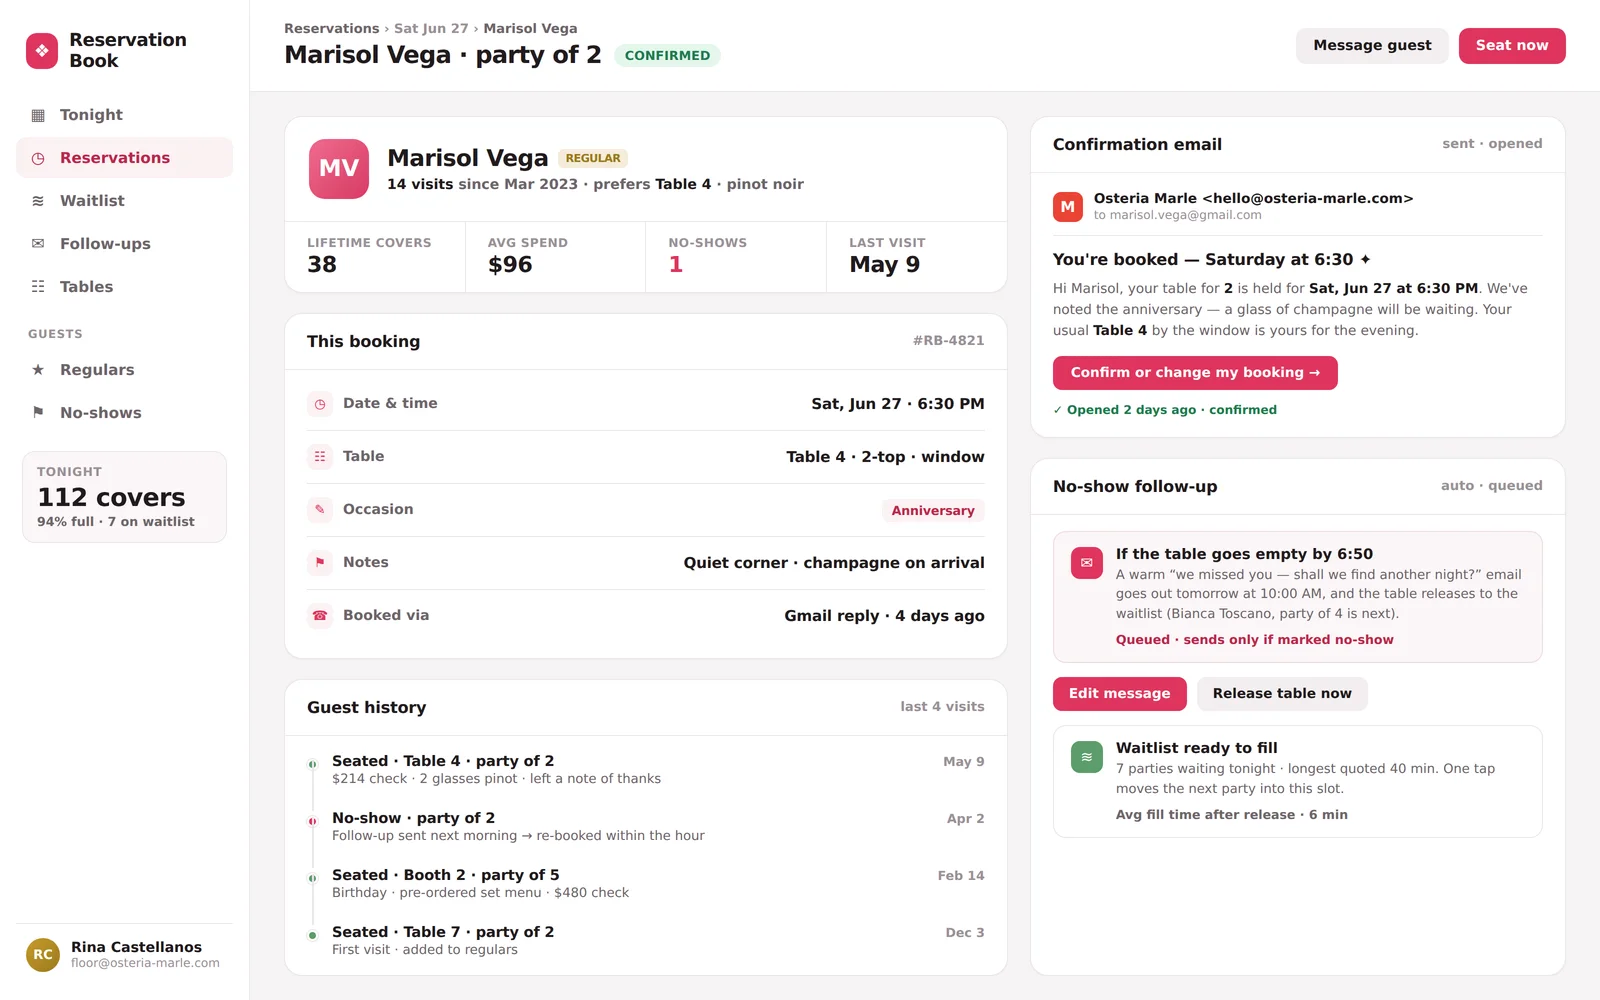The width and height of the screenshot is (1600, 1000).
Task: Click the Waitlist ready to fill icon
Action: (1087, 757)
